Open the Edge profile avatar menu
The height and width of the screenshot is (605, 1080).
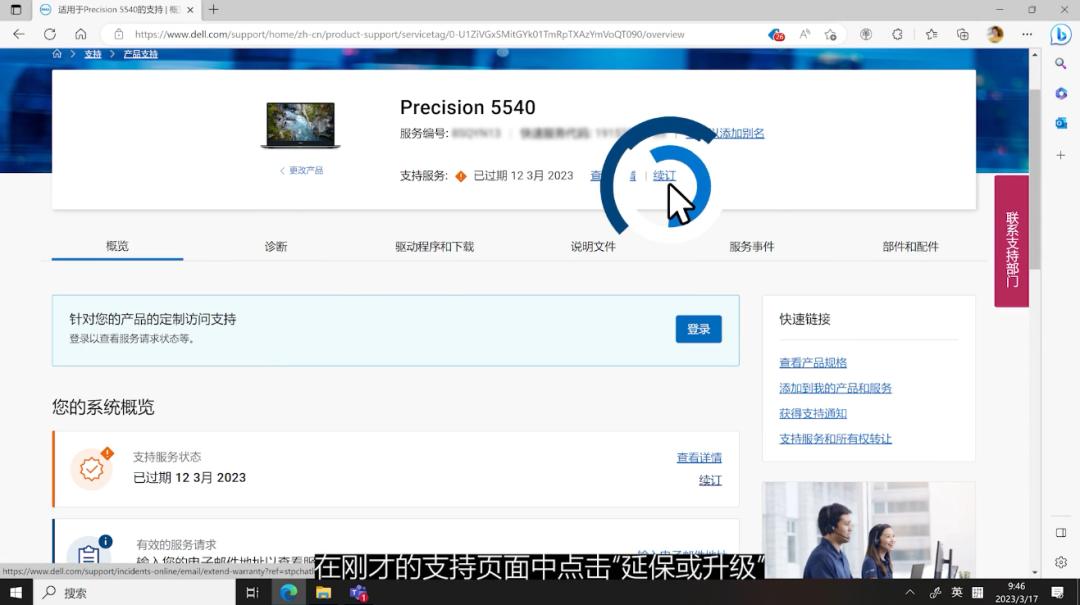coord(994,33)
